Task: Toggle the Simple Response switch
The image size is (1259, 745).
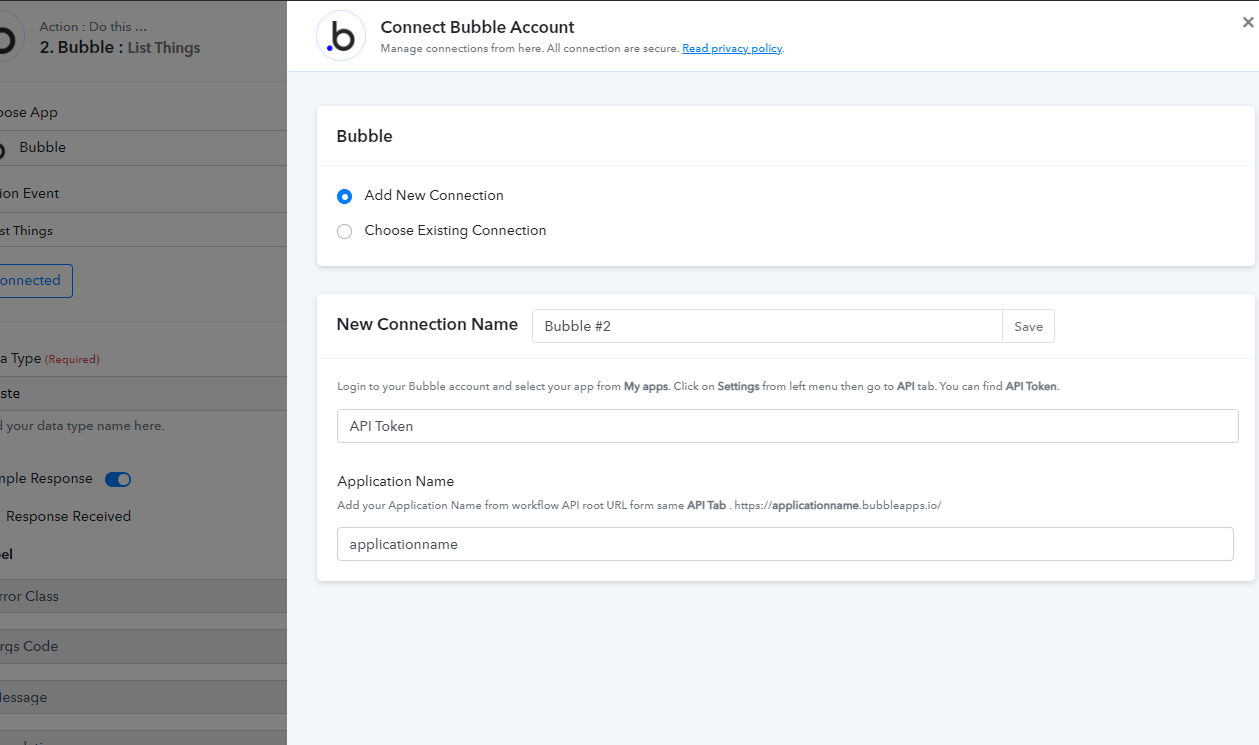Action: coord(118,479)
